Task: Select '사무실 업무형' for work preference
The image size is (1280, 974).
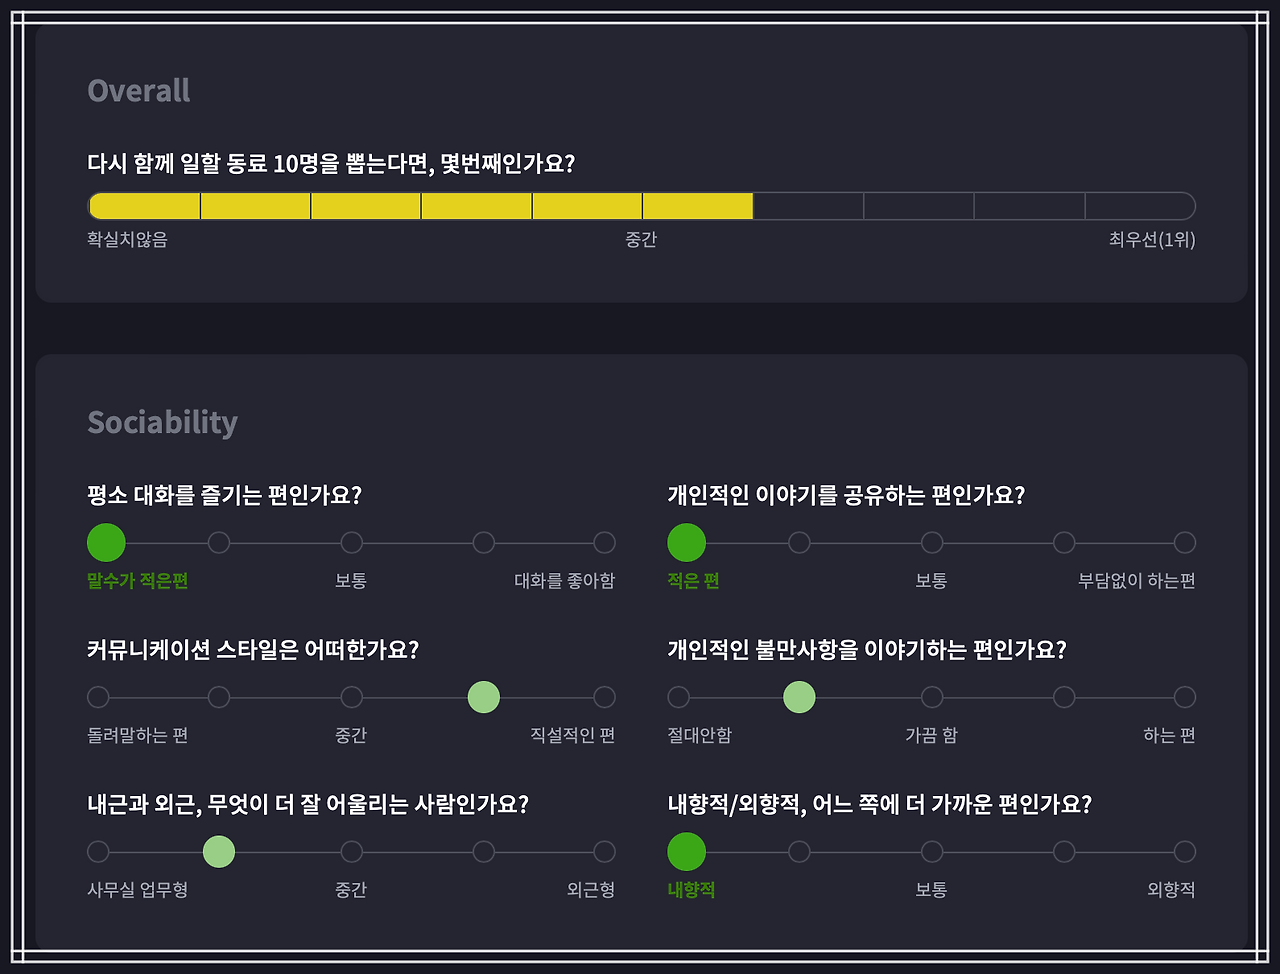Action: pos(97,851)
